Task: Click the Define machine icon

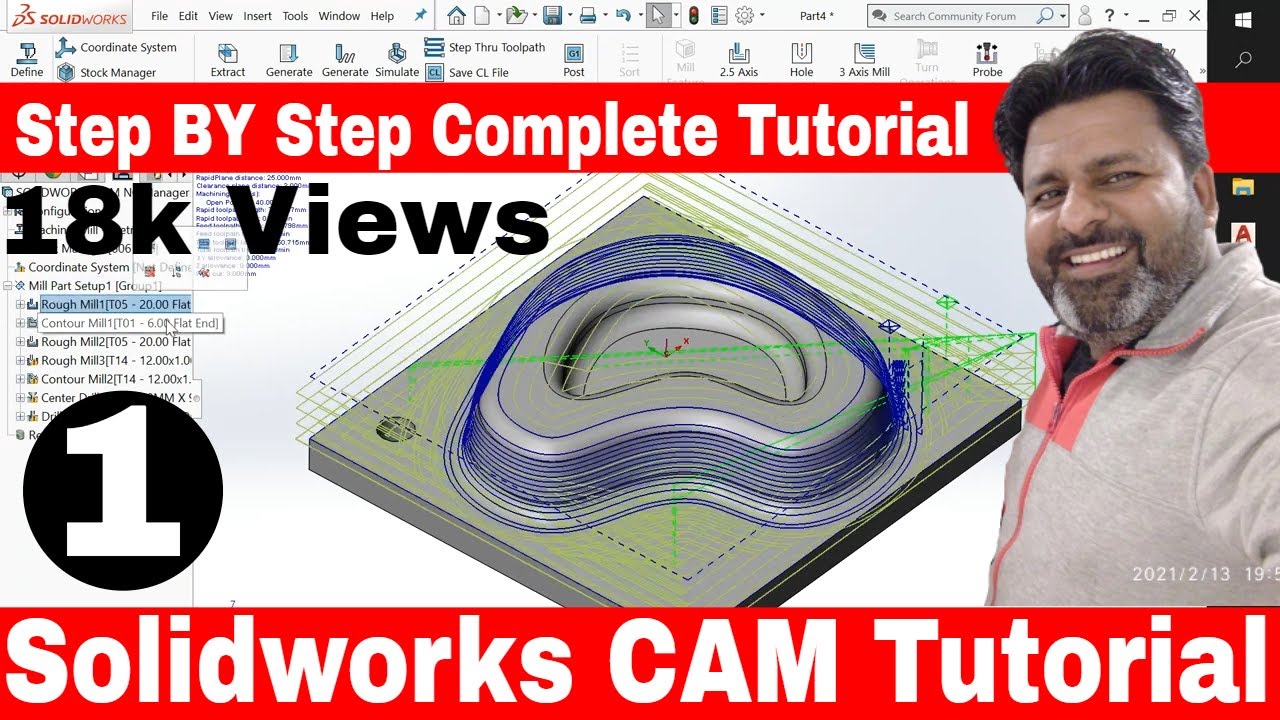Action: click(x=27, y=60)
